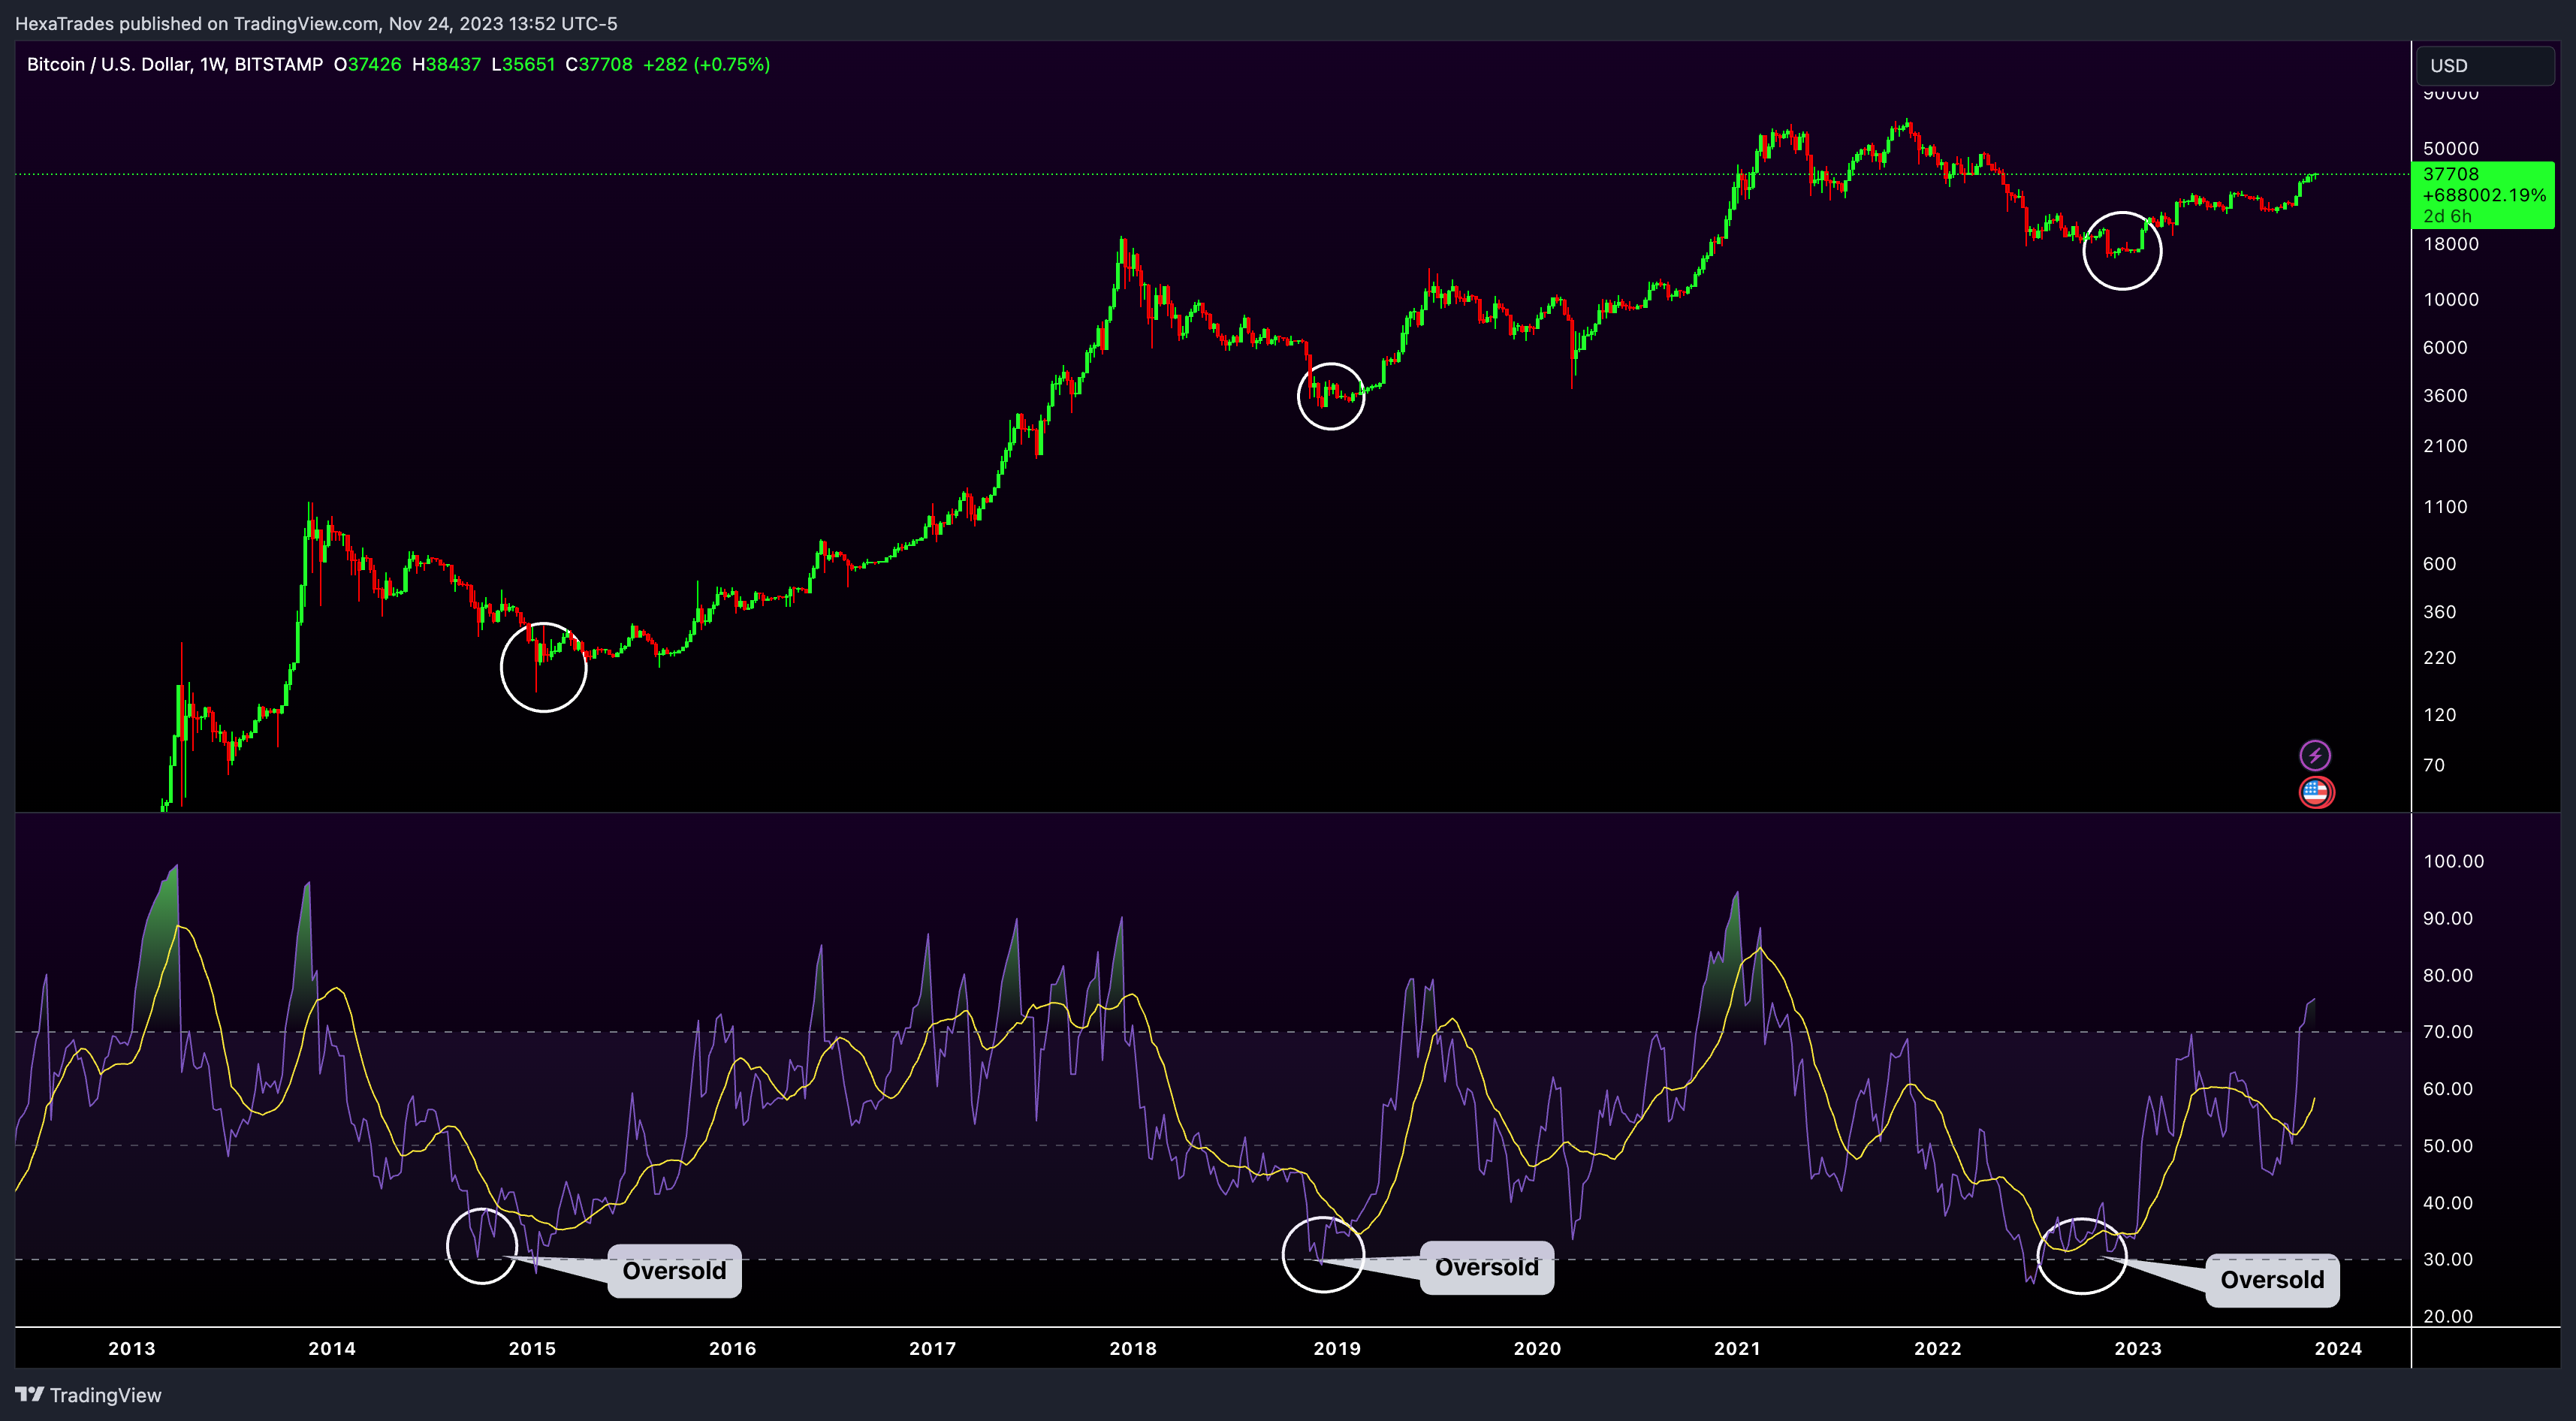Click the low value L35651
Viewport: 2576px width, 1421px height.
point(523,64)
